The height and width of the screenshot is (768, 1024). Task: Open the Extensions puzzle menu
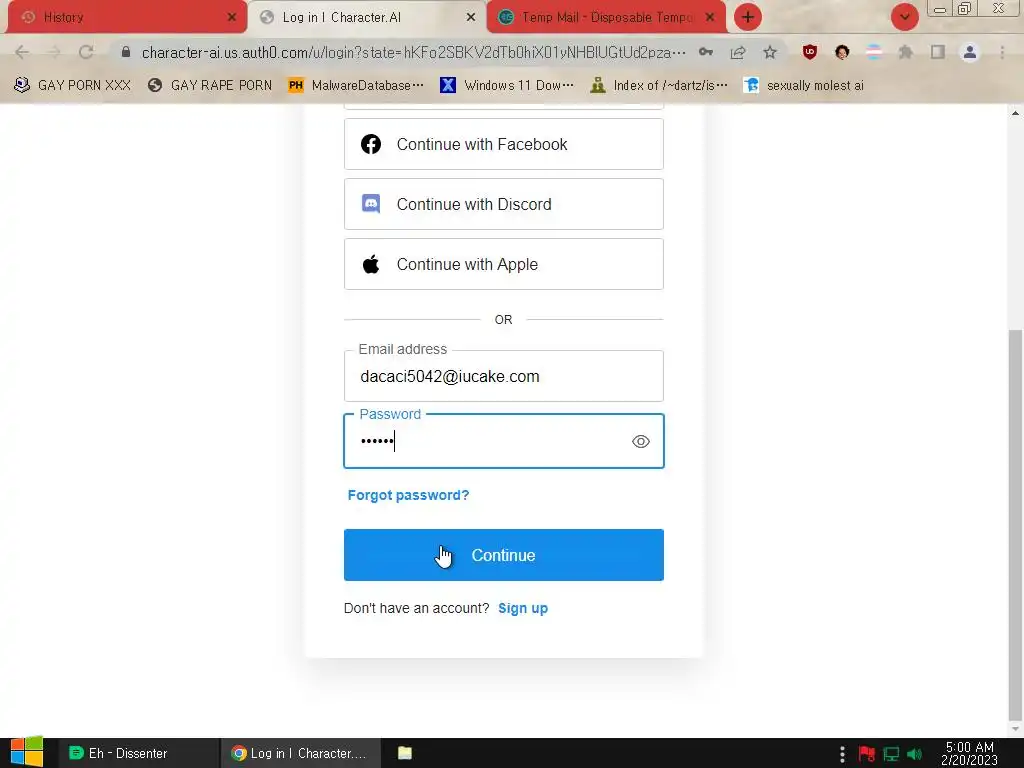[906, 52]
